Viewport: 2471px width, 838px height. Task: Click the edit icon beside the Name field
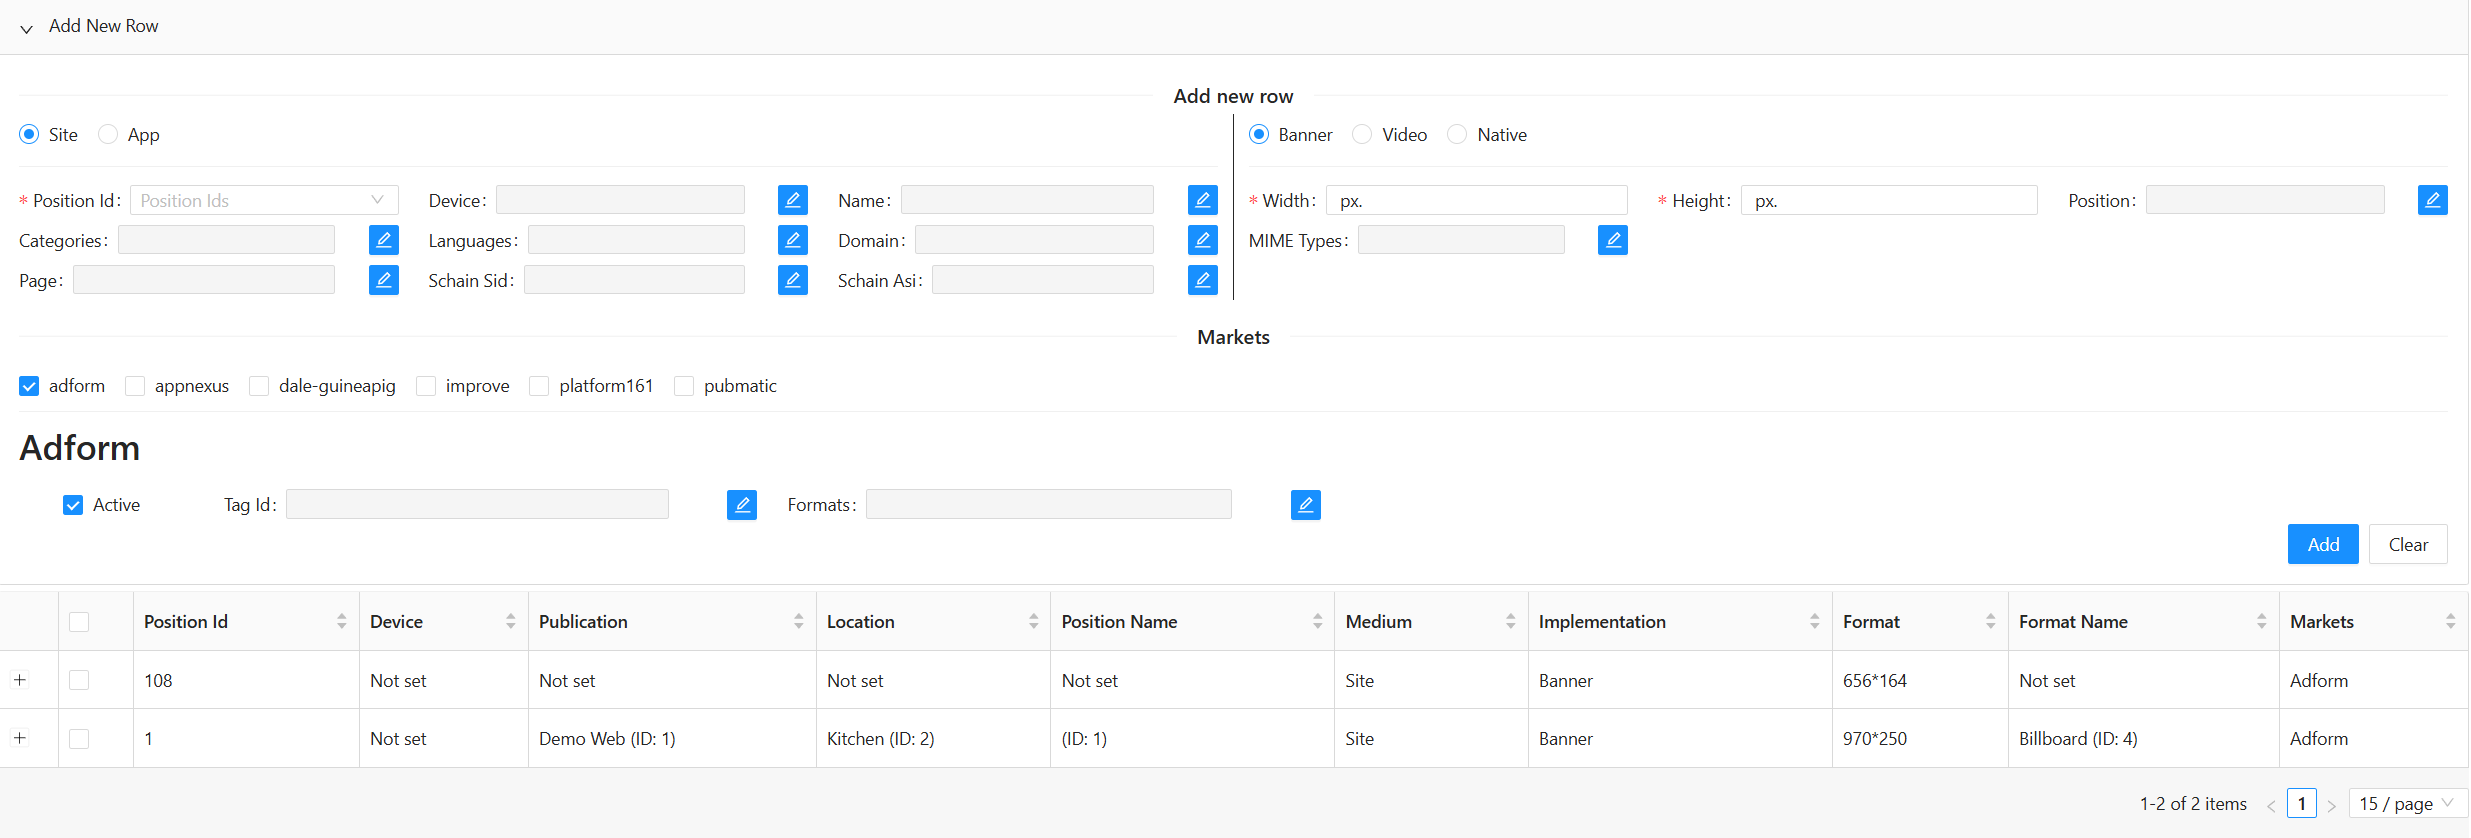point(1202,200)
